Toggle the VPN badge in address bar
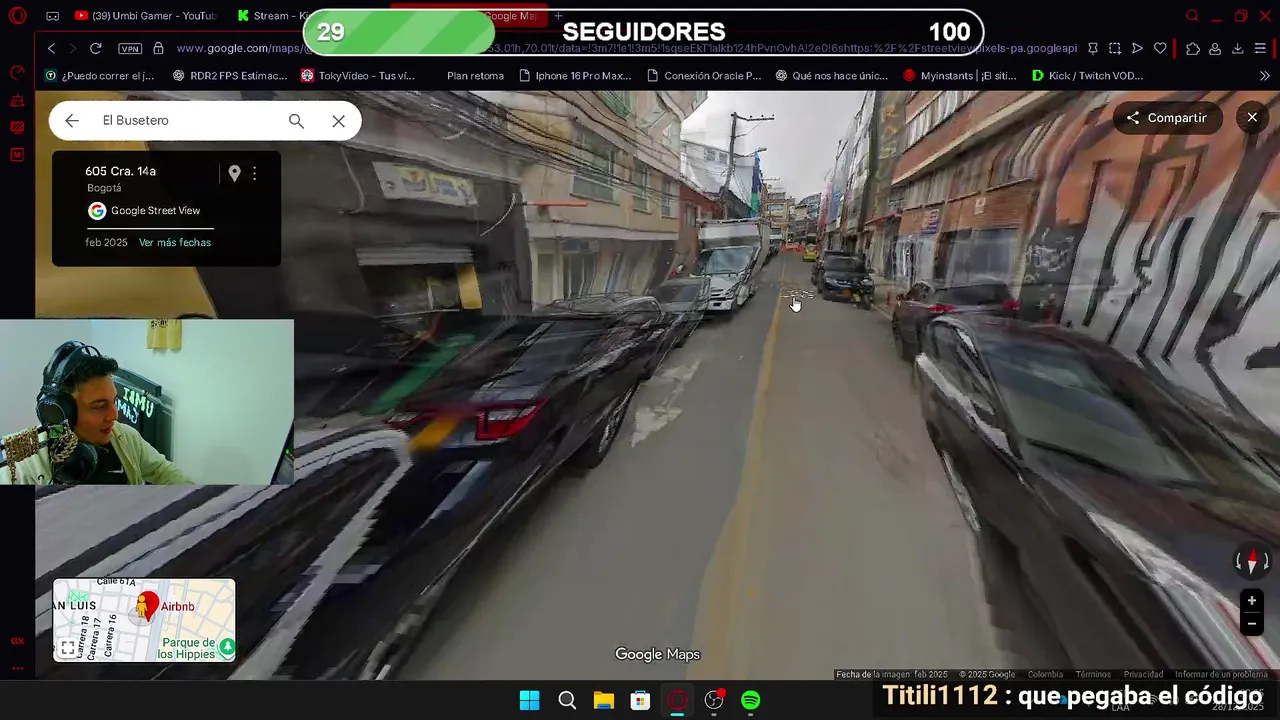The image size is (1280, 720). tap(130, 48)
